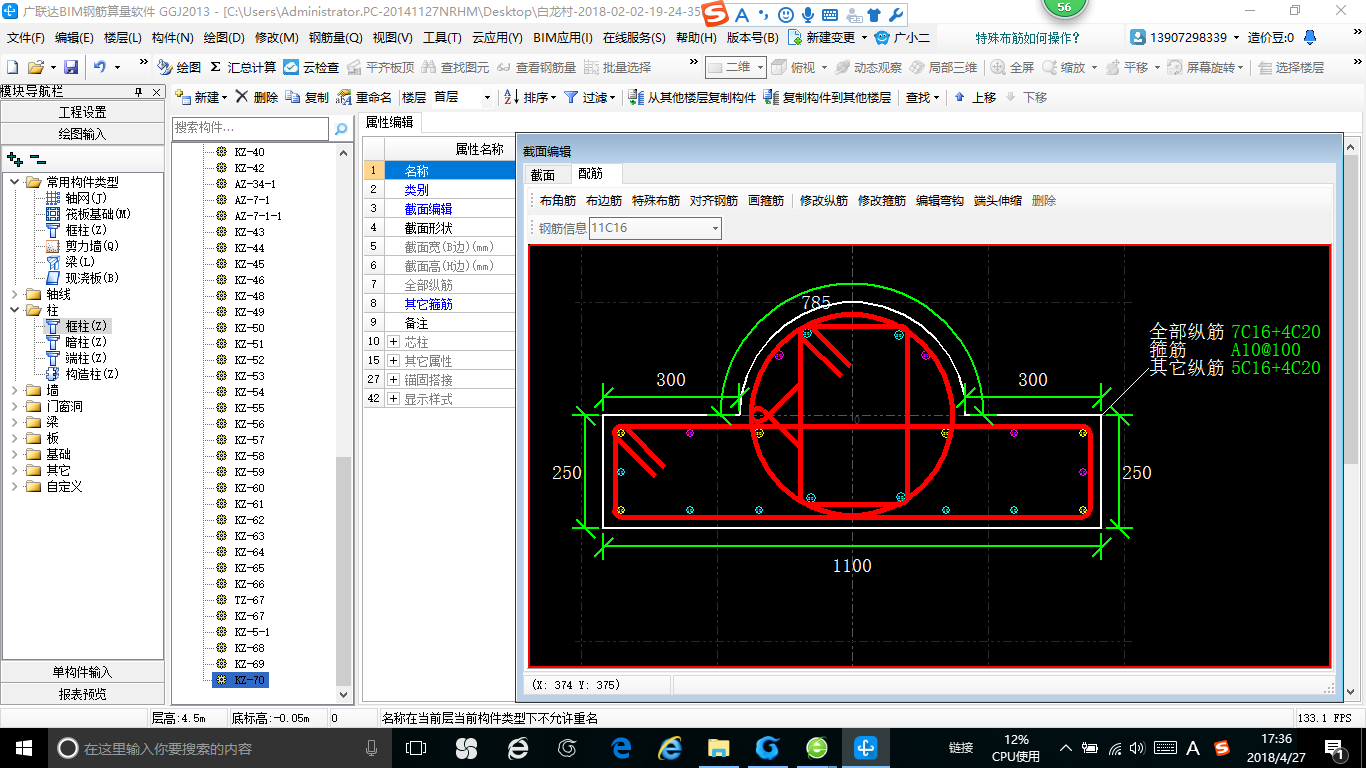
Task: Open the BIM应用(I) menu
Action: click(563, 38)
